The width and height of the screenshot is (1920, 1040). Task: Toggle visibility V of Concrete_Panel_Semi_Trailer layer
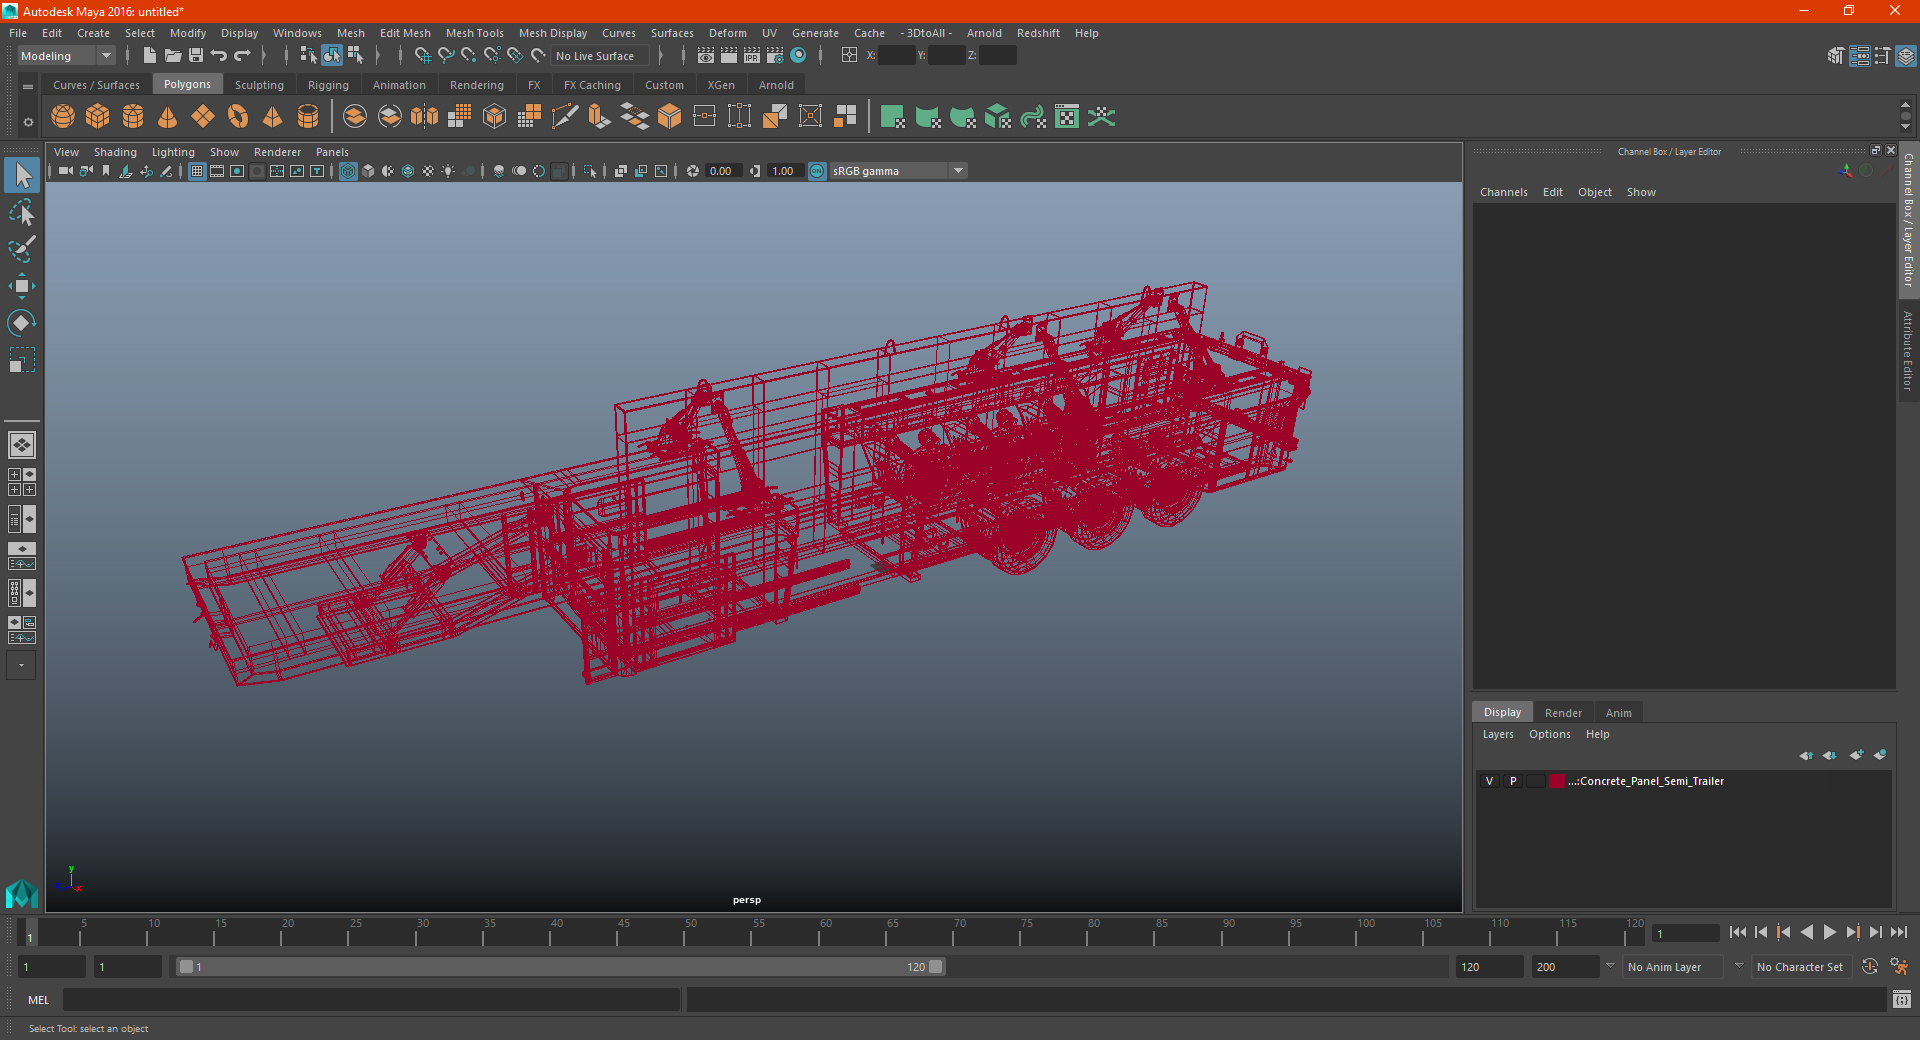[1489, 781]
